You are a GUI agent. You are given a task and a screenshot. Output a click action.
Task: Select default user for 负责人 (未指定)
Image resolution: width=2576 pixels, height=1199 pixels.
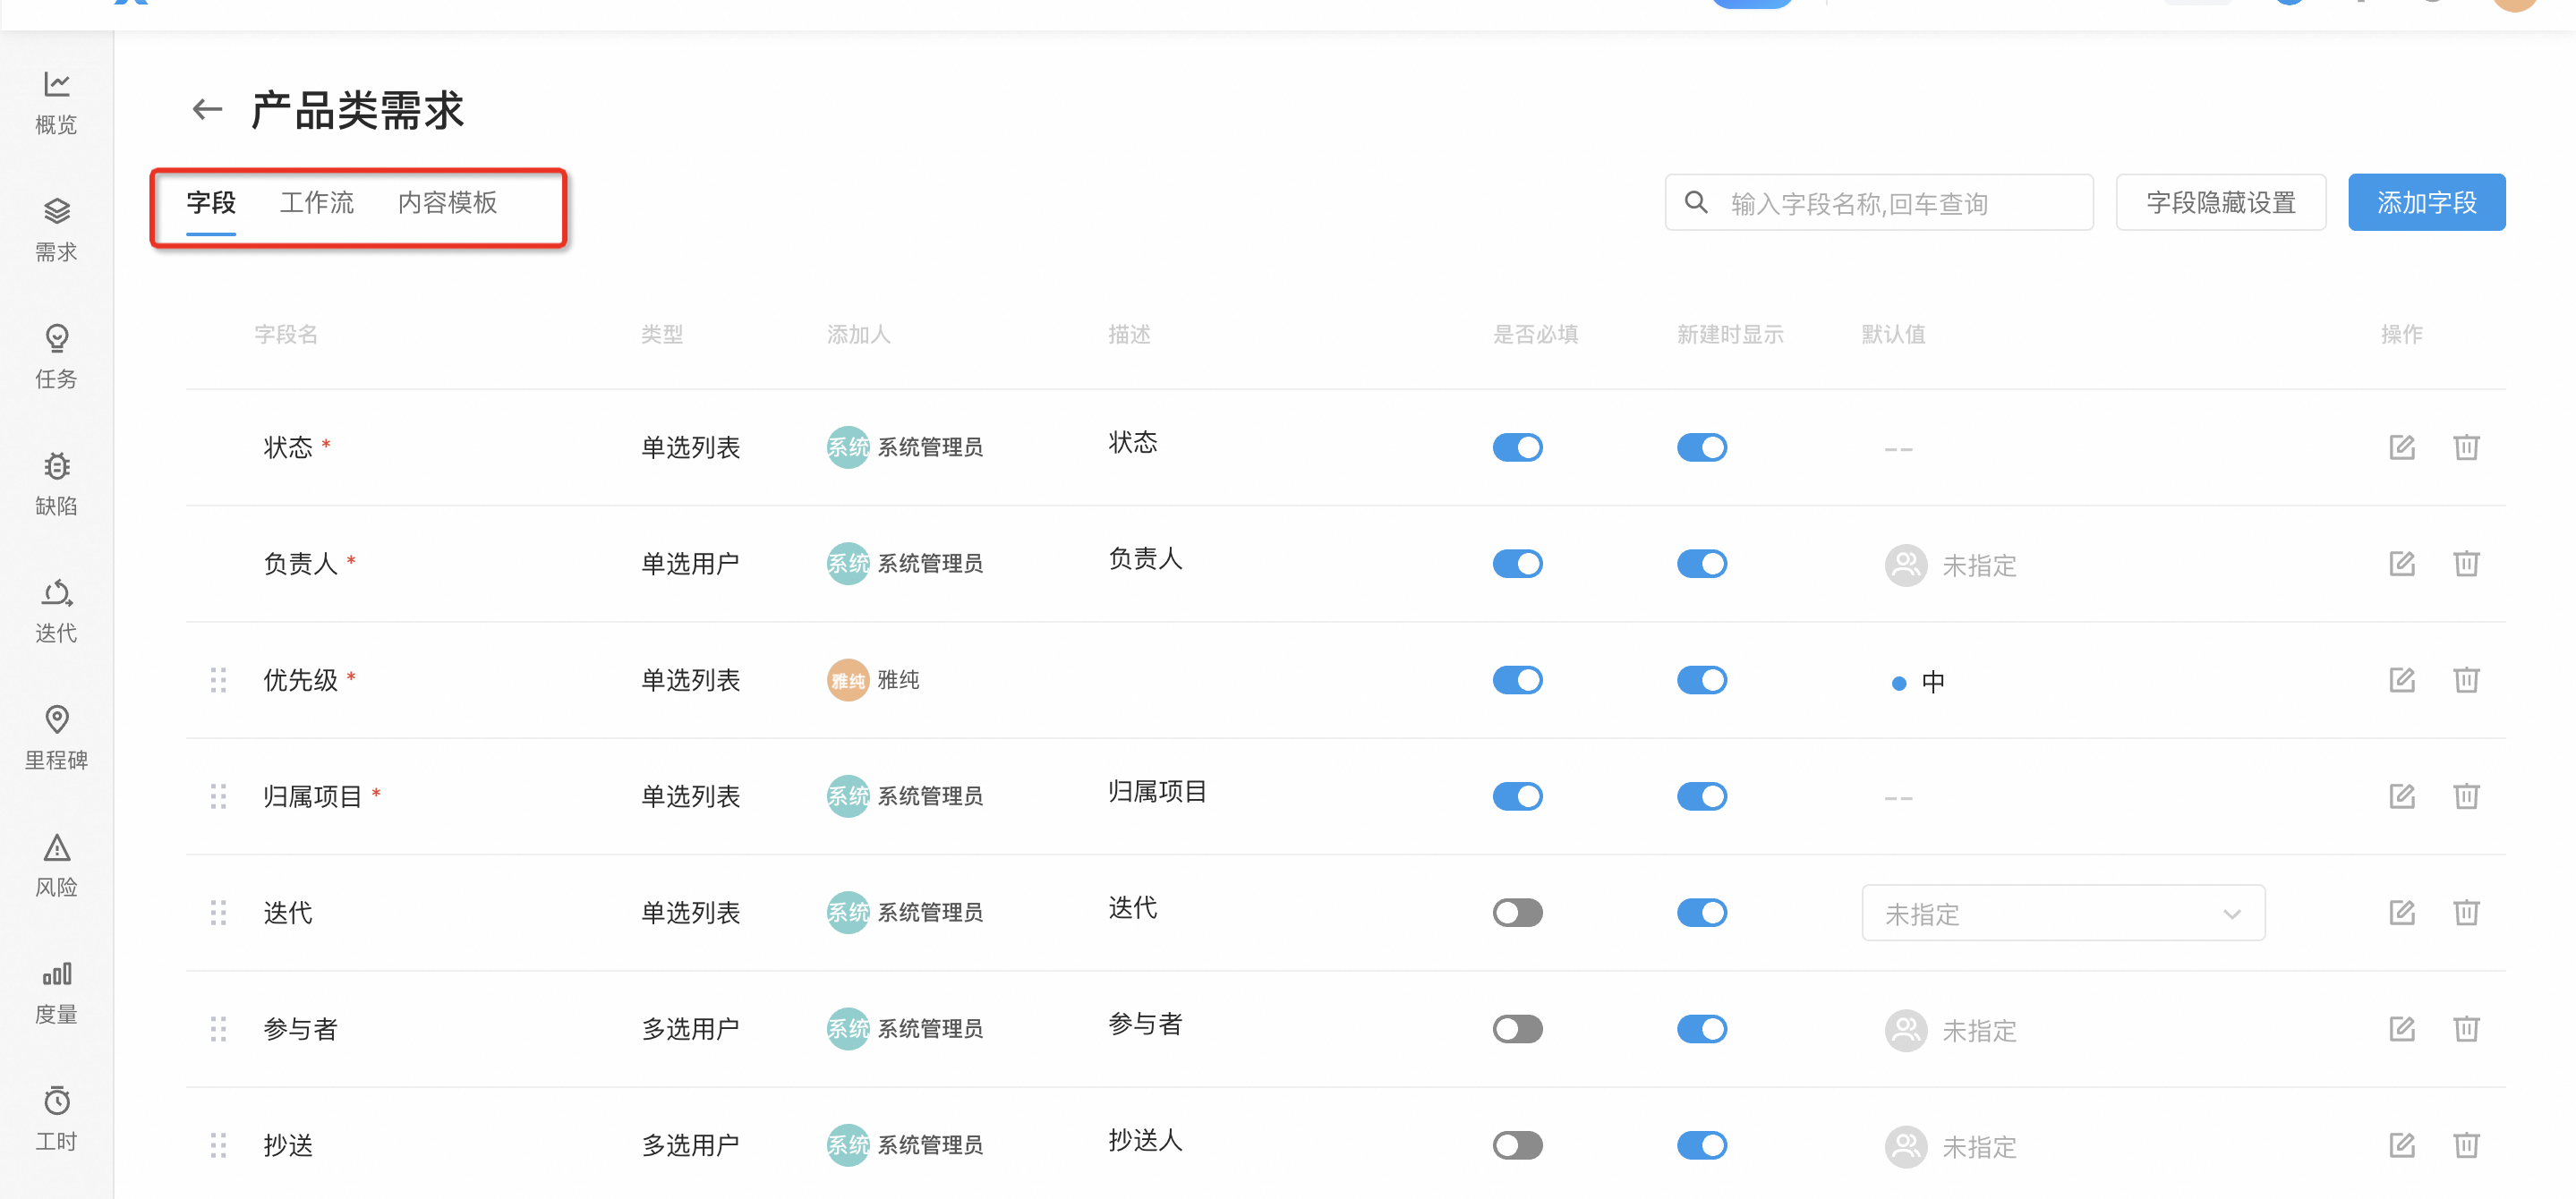tap(1950, 565)
